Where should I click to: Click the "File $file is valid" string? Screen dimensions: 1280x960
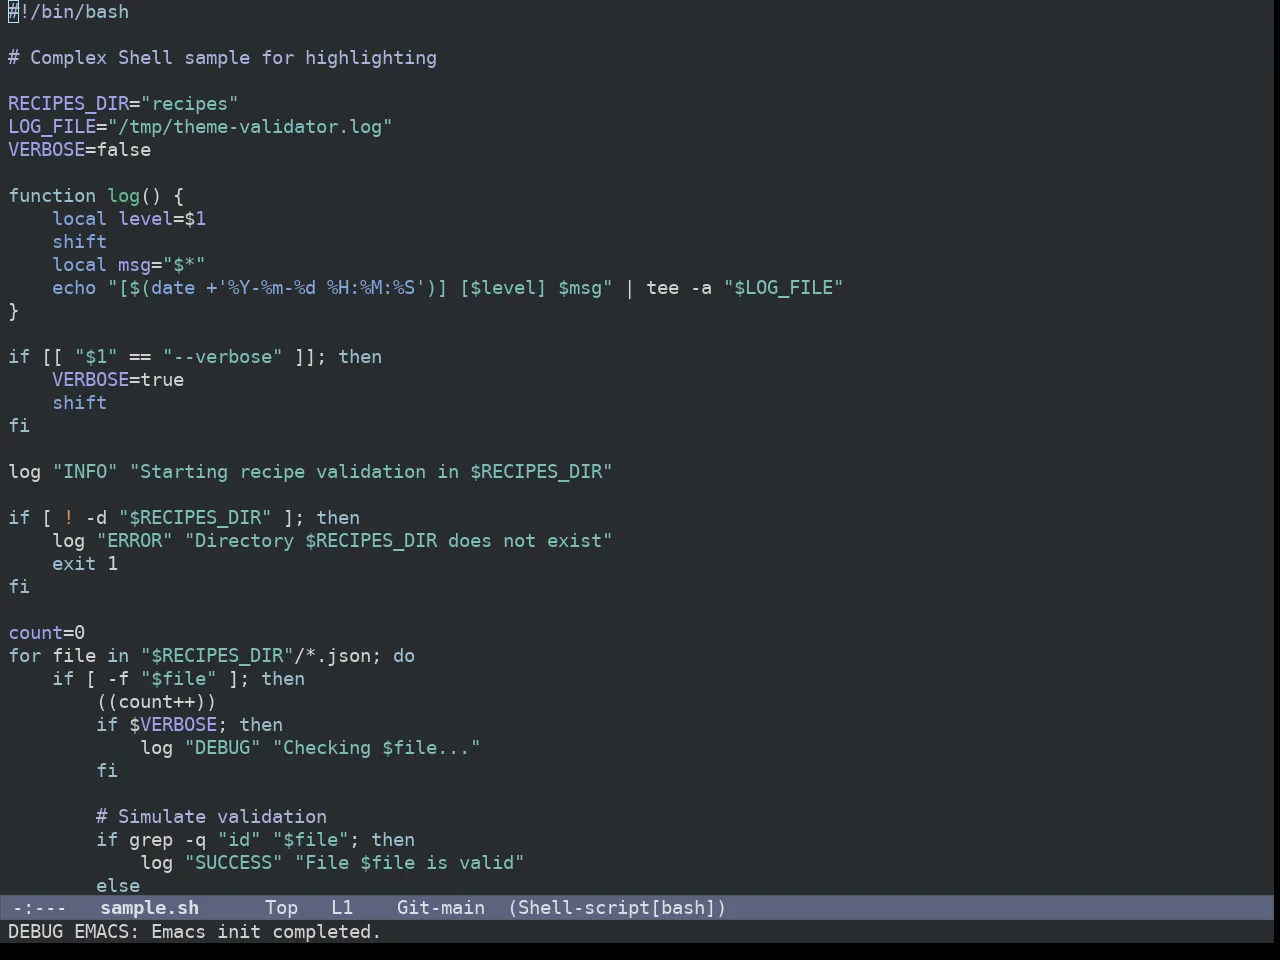[409, 863]
